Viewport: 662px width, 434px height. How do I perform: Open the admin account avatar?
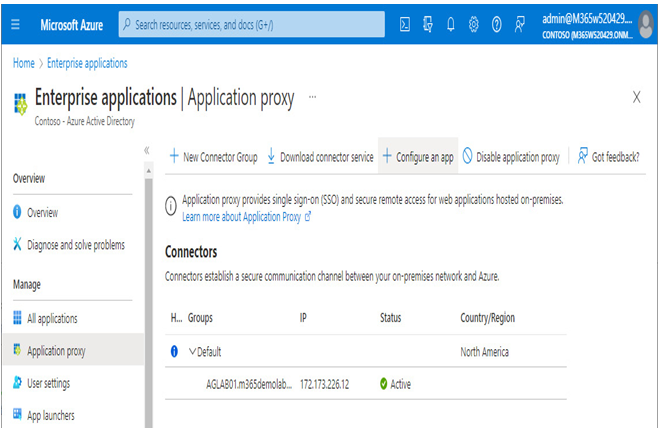pos(646,24)
